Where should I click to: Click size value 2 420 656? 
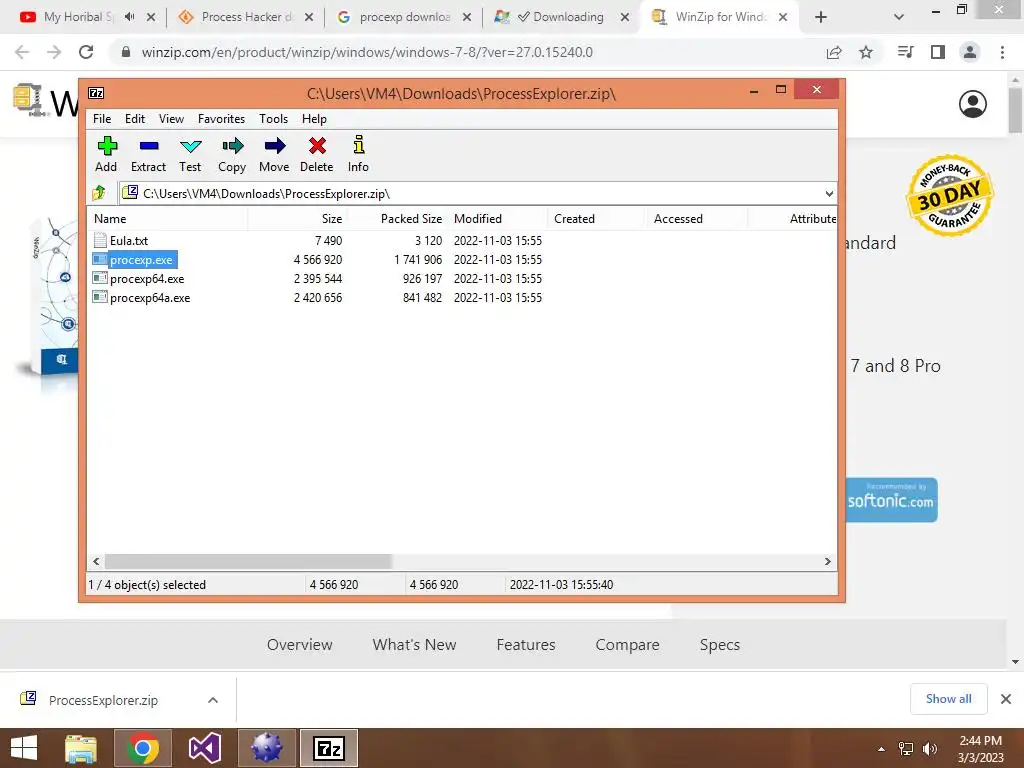[318, 298]
